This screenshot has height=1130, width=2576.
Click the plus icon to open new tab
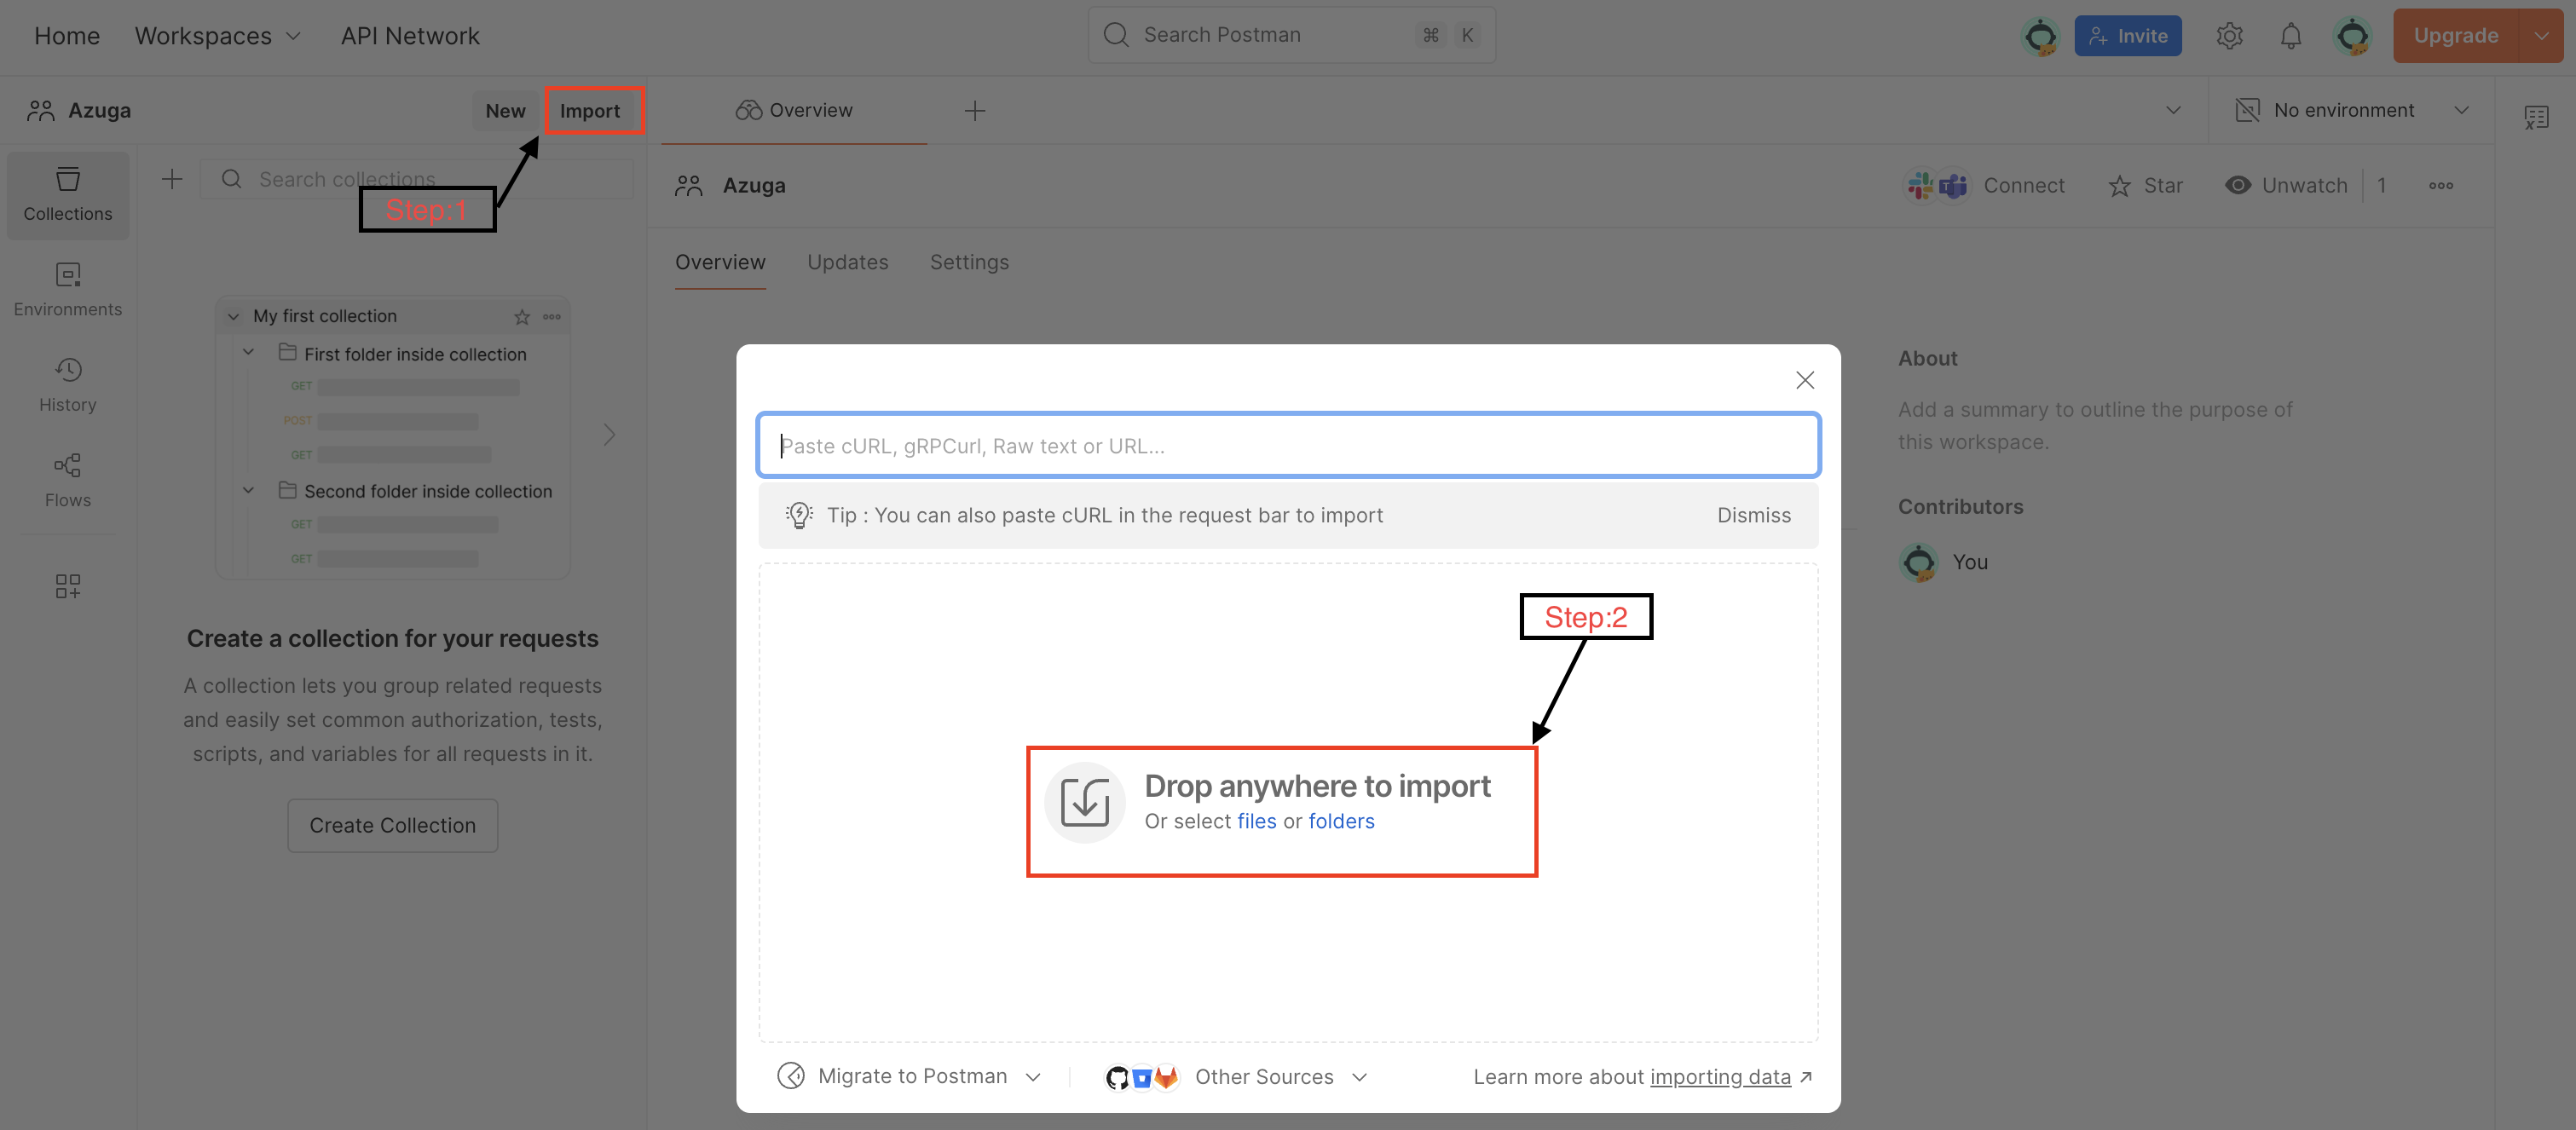974,111
